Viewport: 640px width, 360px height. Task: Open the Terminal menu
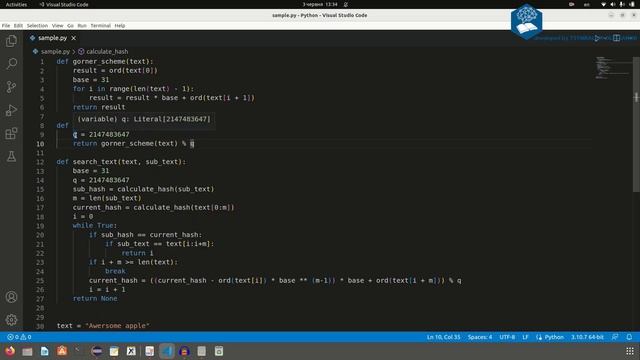click(100, 25)
